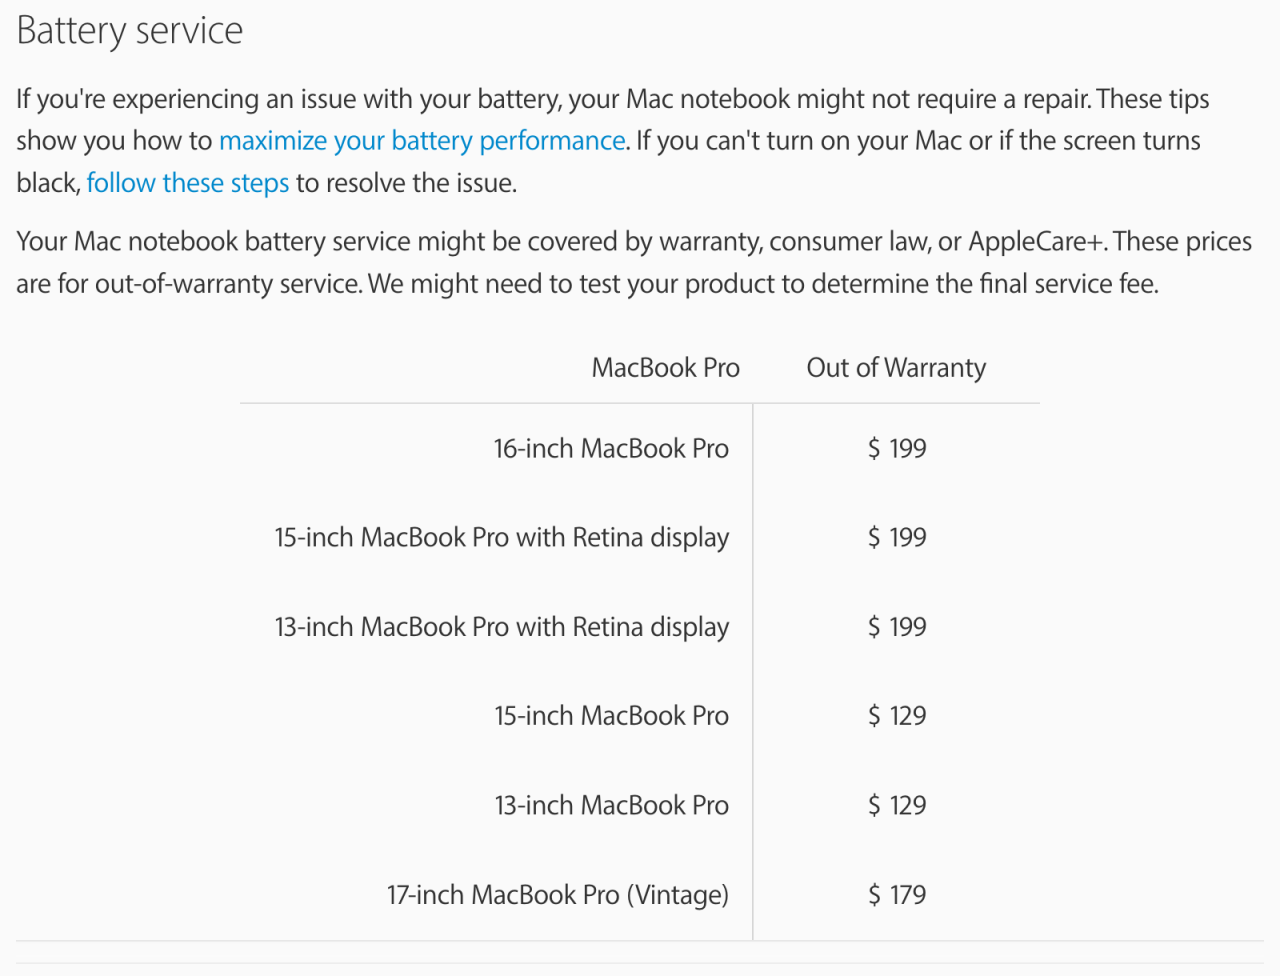The height and width of the screenshot is (976, 1280).
Task: Select the 13-inch MacBook Pro row label
Action: pyautogui.click(x=611, y=805)
